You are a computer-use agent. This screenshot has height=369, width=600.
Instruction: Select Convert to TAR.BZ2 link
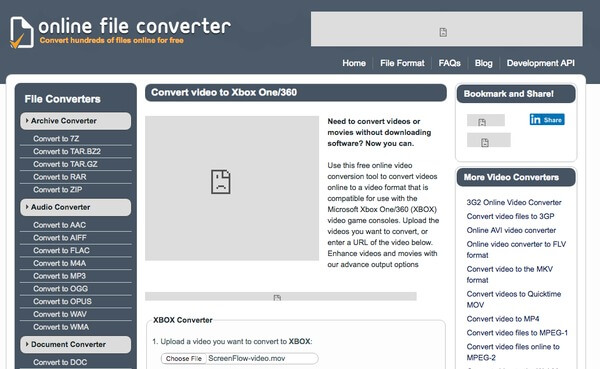(x=67, y=152)
